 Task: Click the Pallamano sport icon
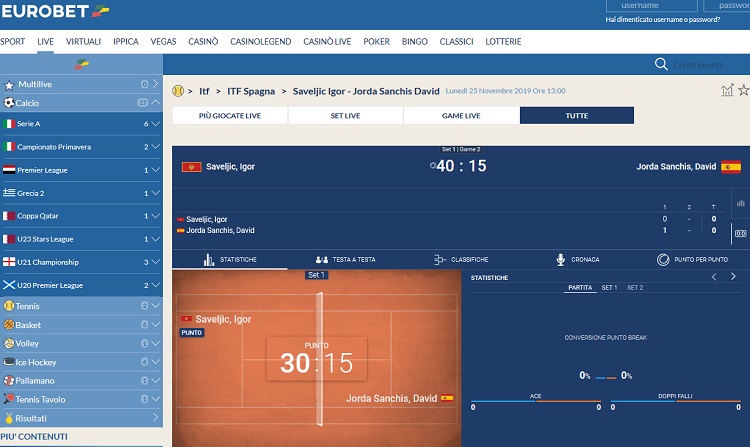coord(9,381)
